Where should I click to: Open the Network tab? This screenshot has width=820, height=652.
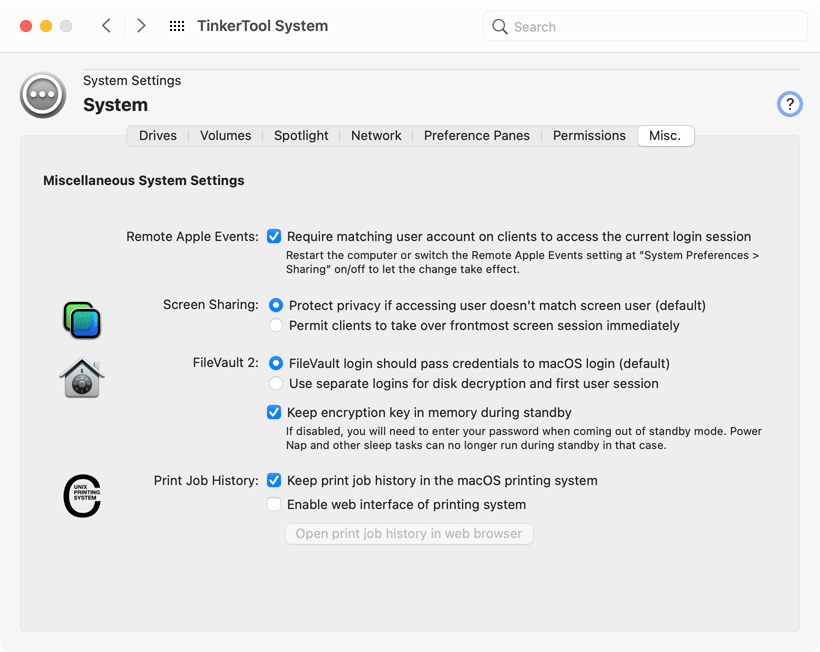click(x=376, y=135)
